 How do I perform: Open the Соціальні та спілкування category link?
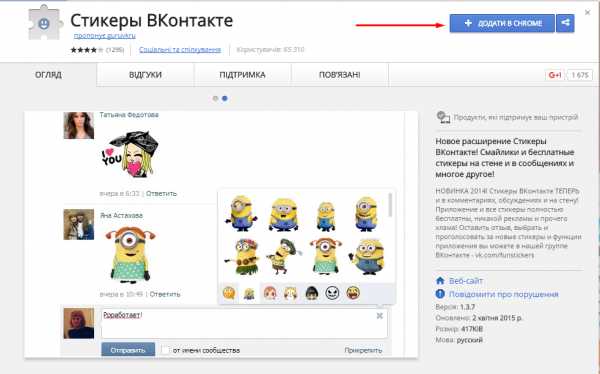180,50
